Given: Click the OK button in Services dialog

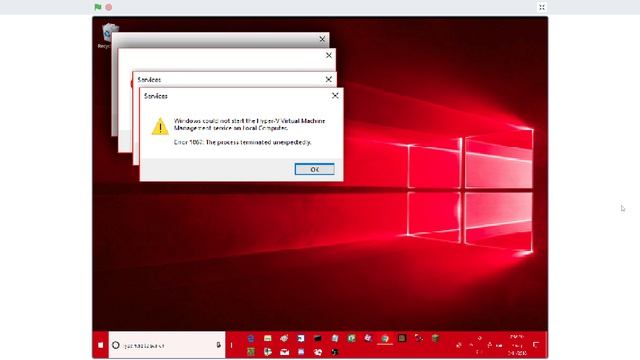Looking at the screenshot, I should pyautogui.click(x=314, y=169).
